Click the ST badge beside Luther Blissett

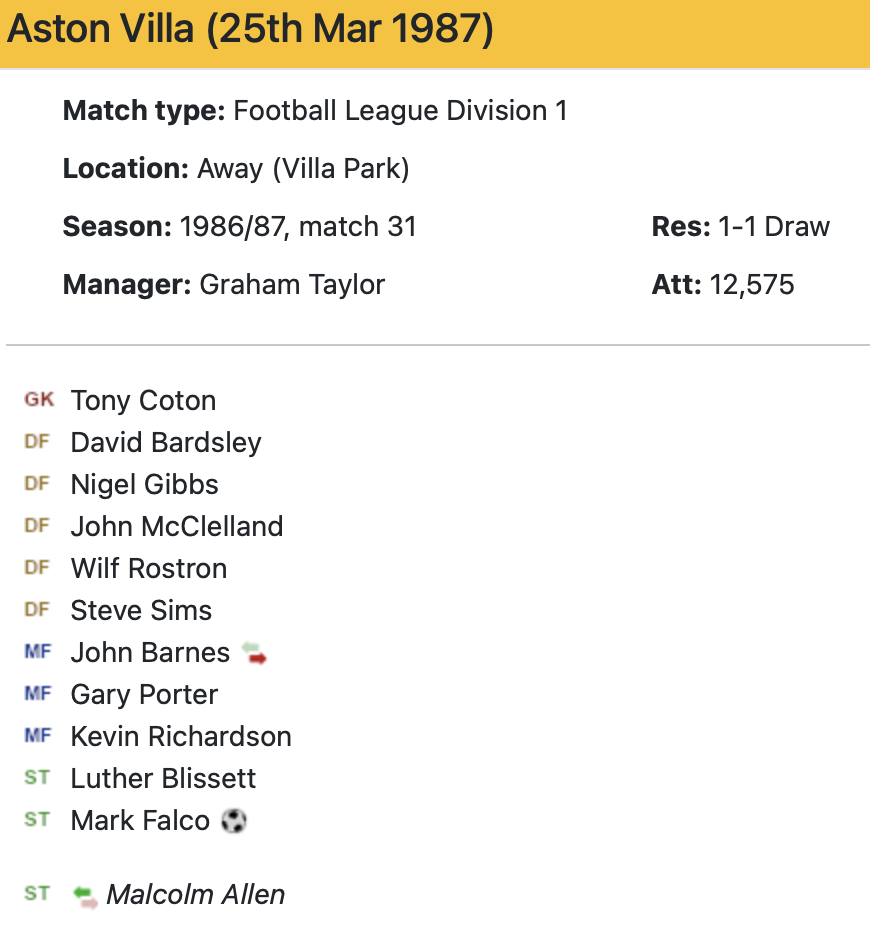37,778
